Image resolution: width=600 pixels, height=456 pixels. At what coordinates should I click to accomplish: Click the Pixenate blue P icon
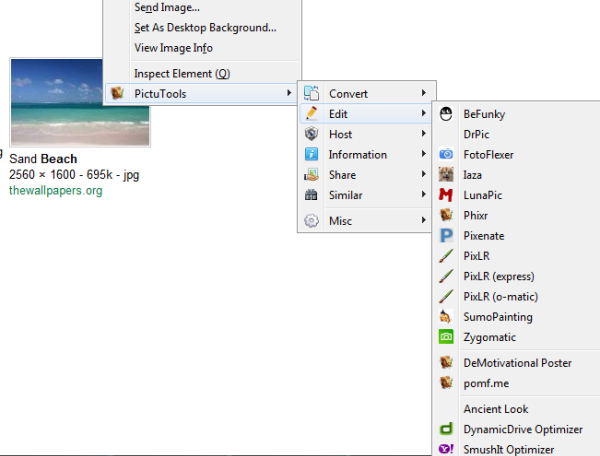(x=447, y=236)
